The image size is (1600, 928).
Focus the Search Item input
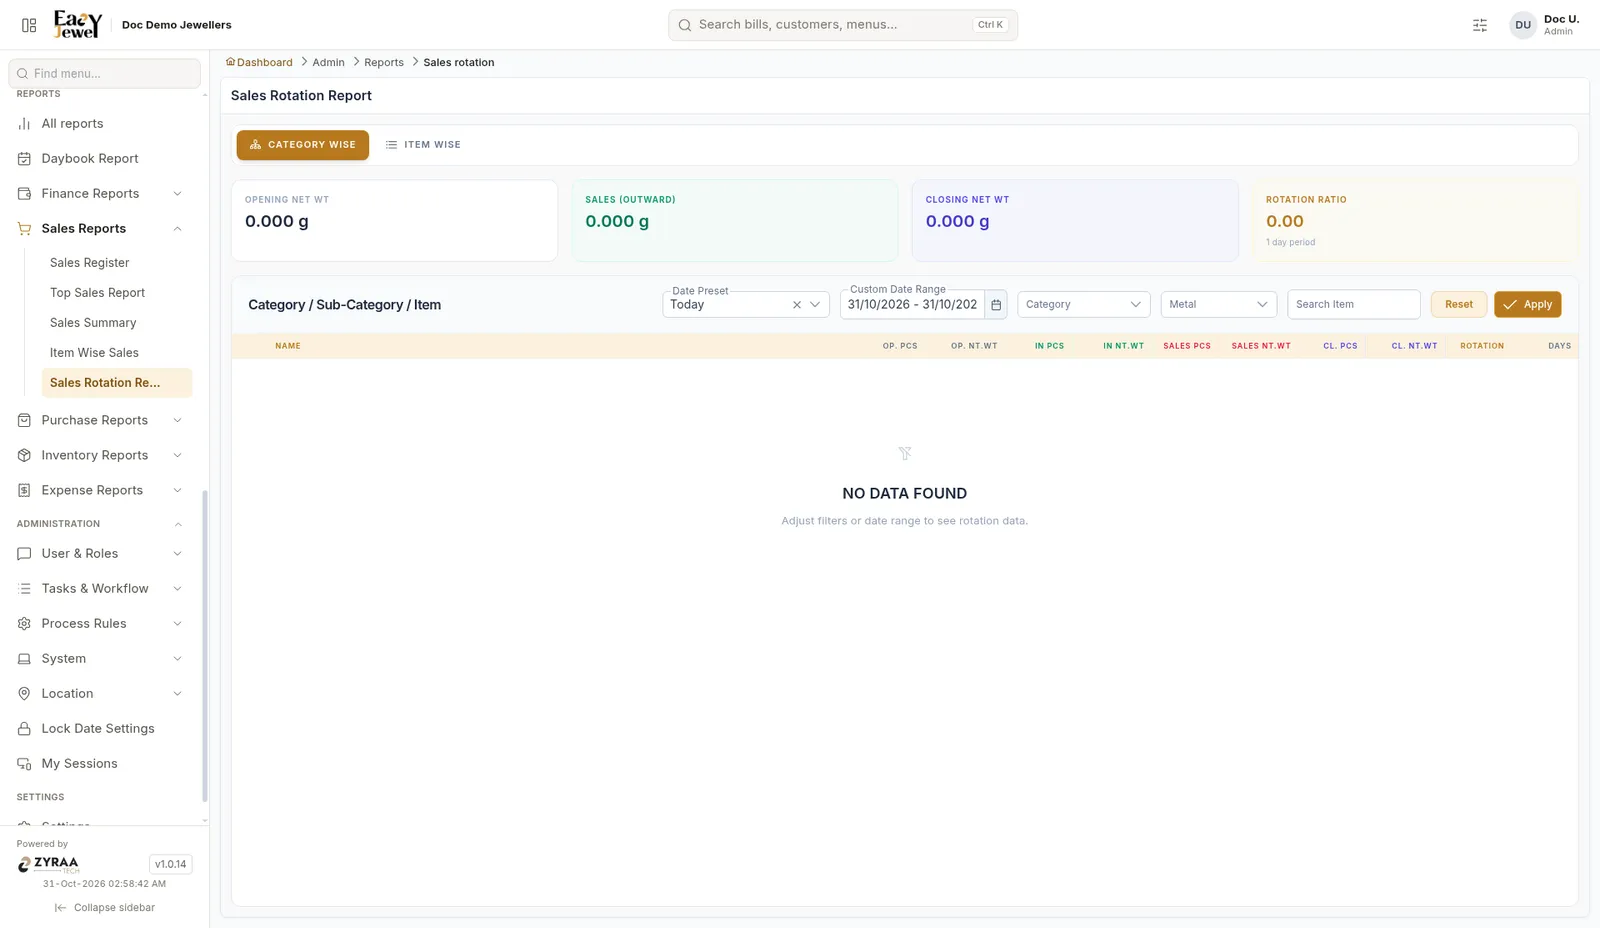point(1353,304)
